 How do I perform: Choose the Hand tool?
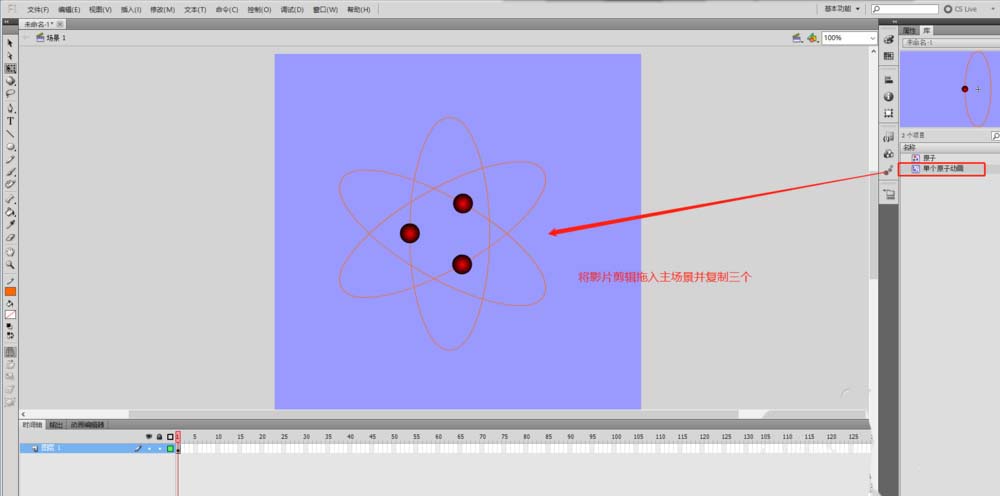point(11,251)
